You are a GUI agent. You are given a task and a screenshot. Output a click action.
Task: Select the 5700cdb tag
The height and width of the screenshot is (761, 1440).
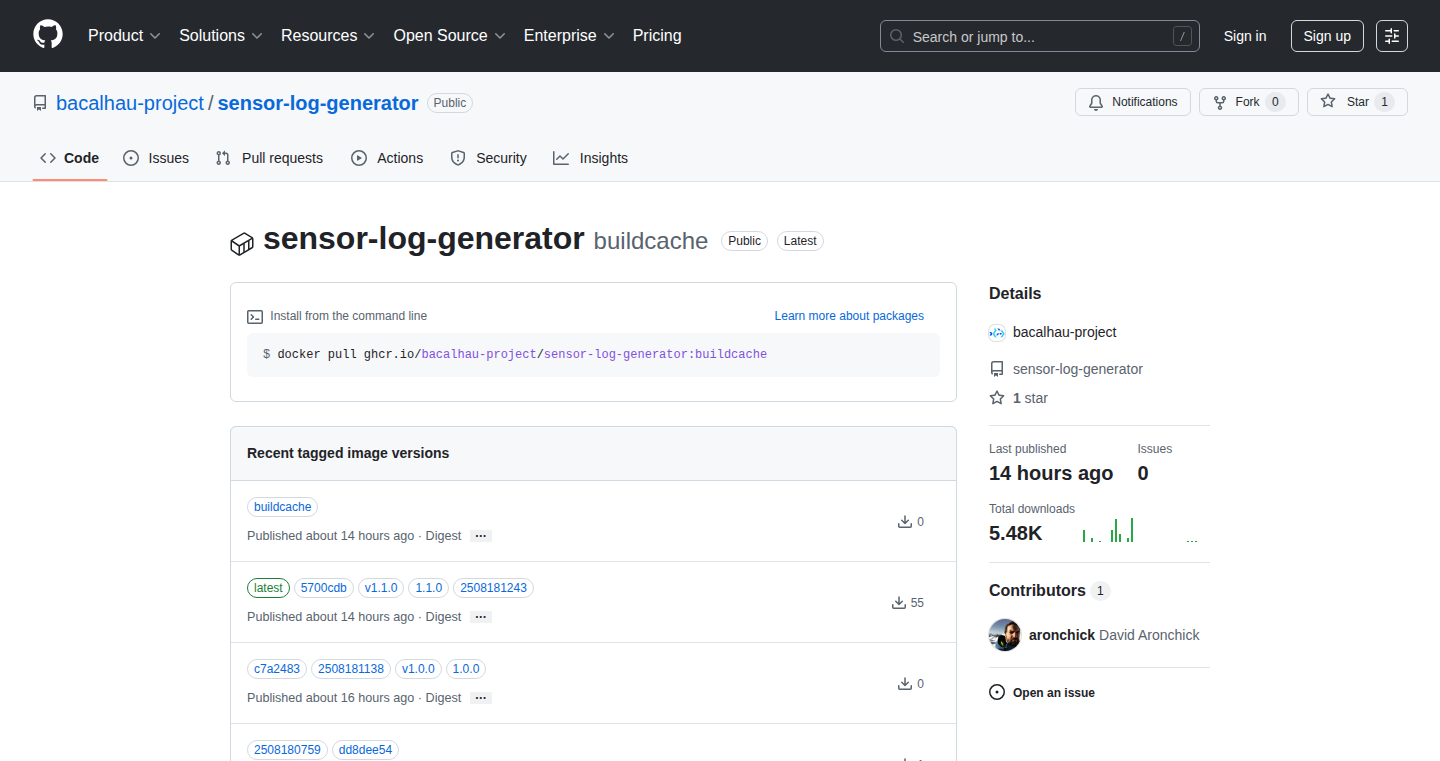[x=324, y=588]
